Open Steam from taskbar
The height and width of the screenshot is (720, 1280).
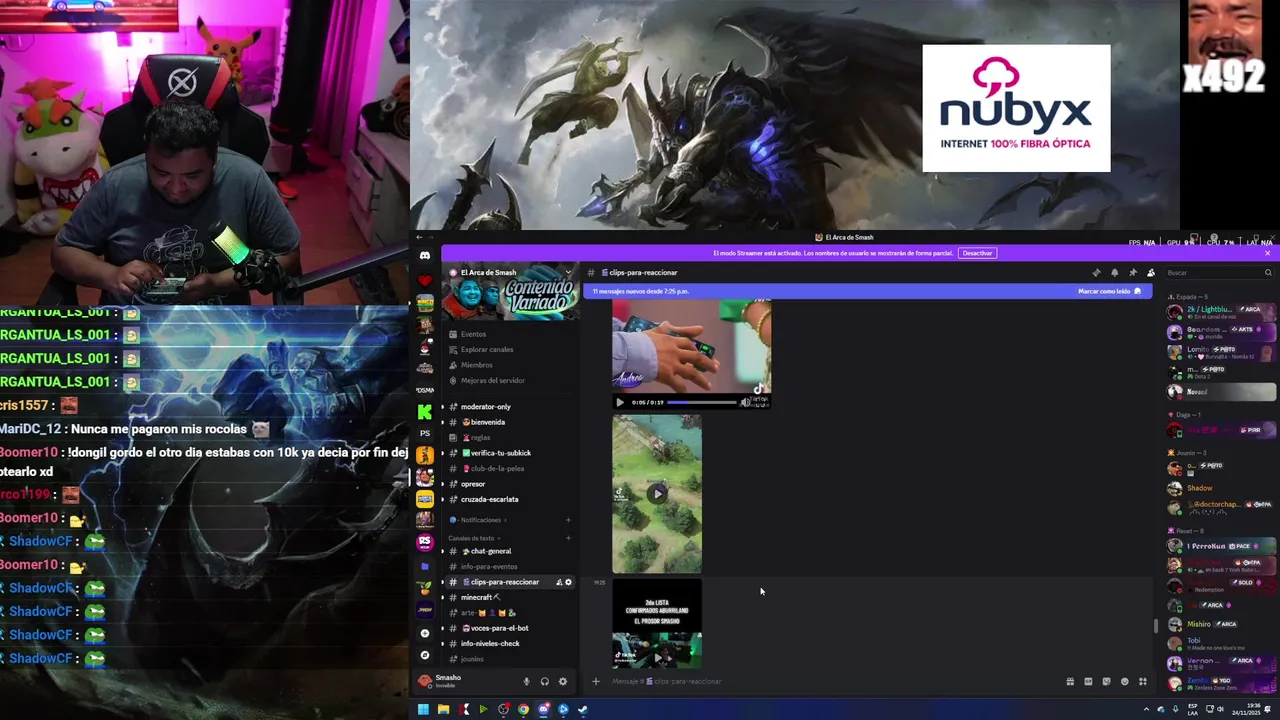pos(583,709)
